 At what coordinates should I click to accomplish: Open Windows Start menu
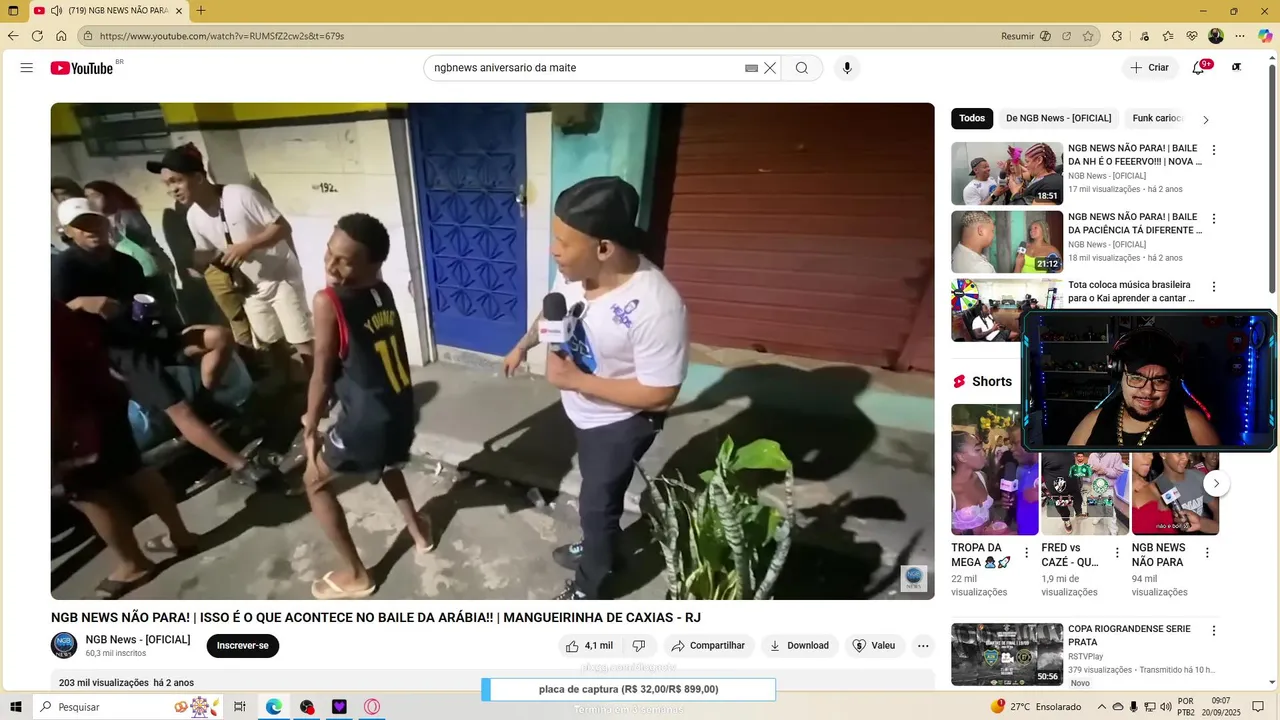(x=14, y=707)
